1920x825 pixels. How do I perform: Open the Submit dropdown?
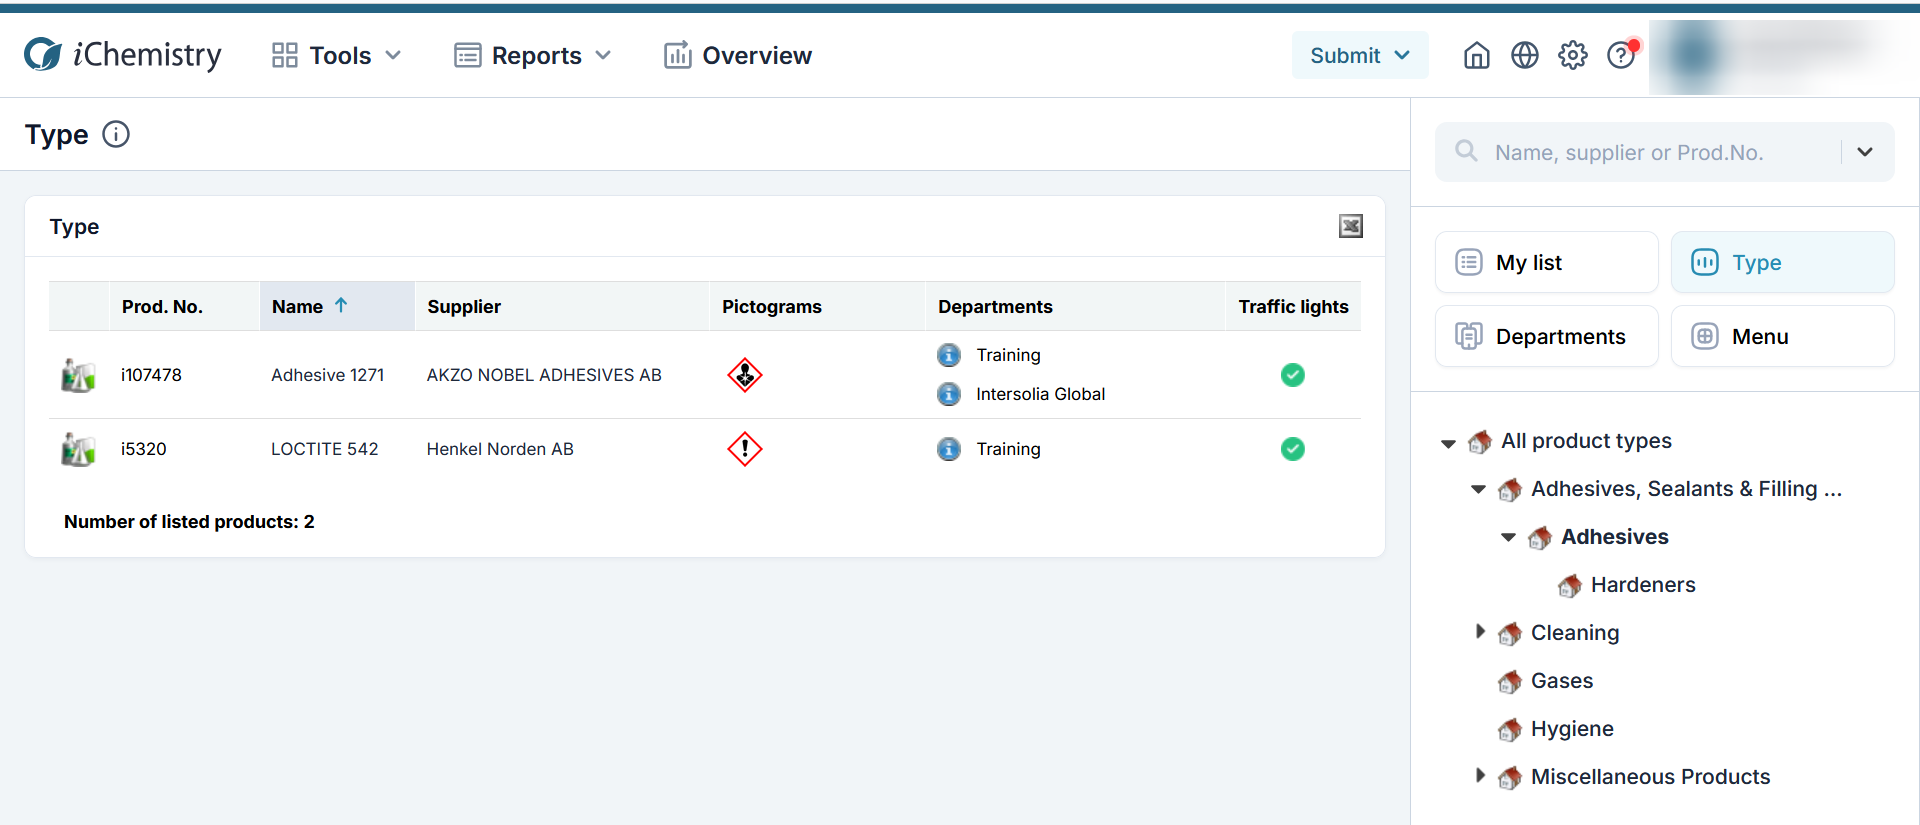click(1360, 55)
